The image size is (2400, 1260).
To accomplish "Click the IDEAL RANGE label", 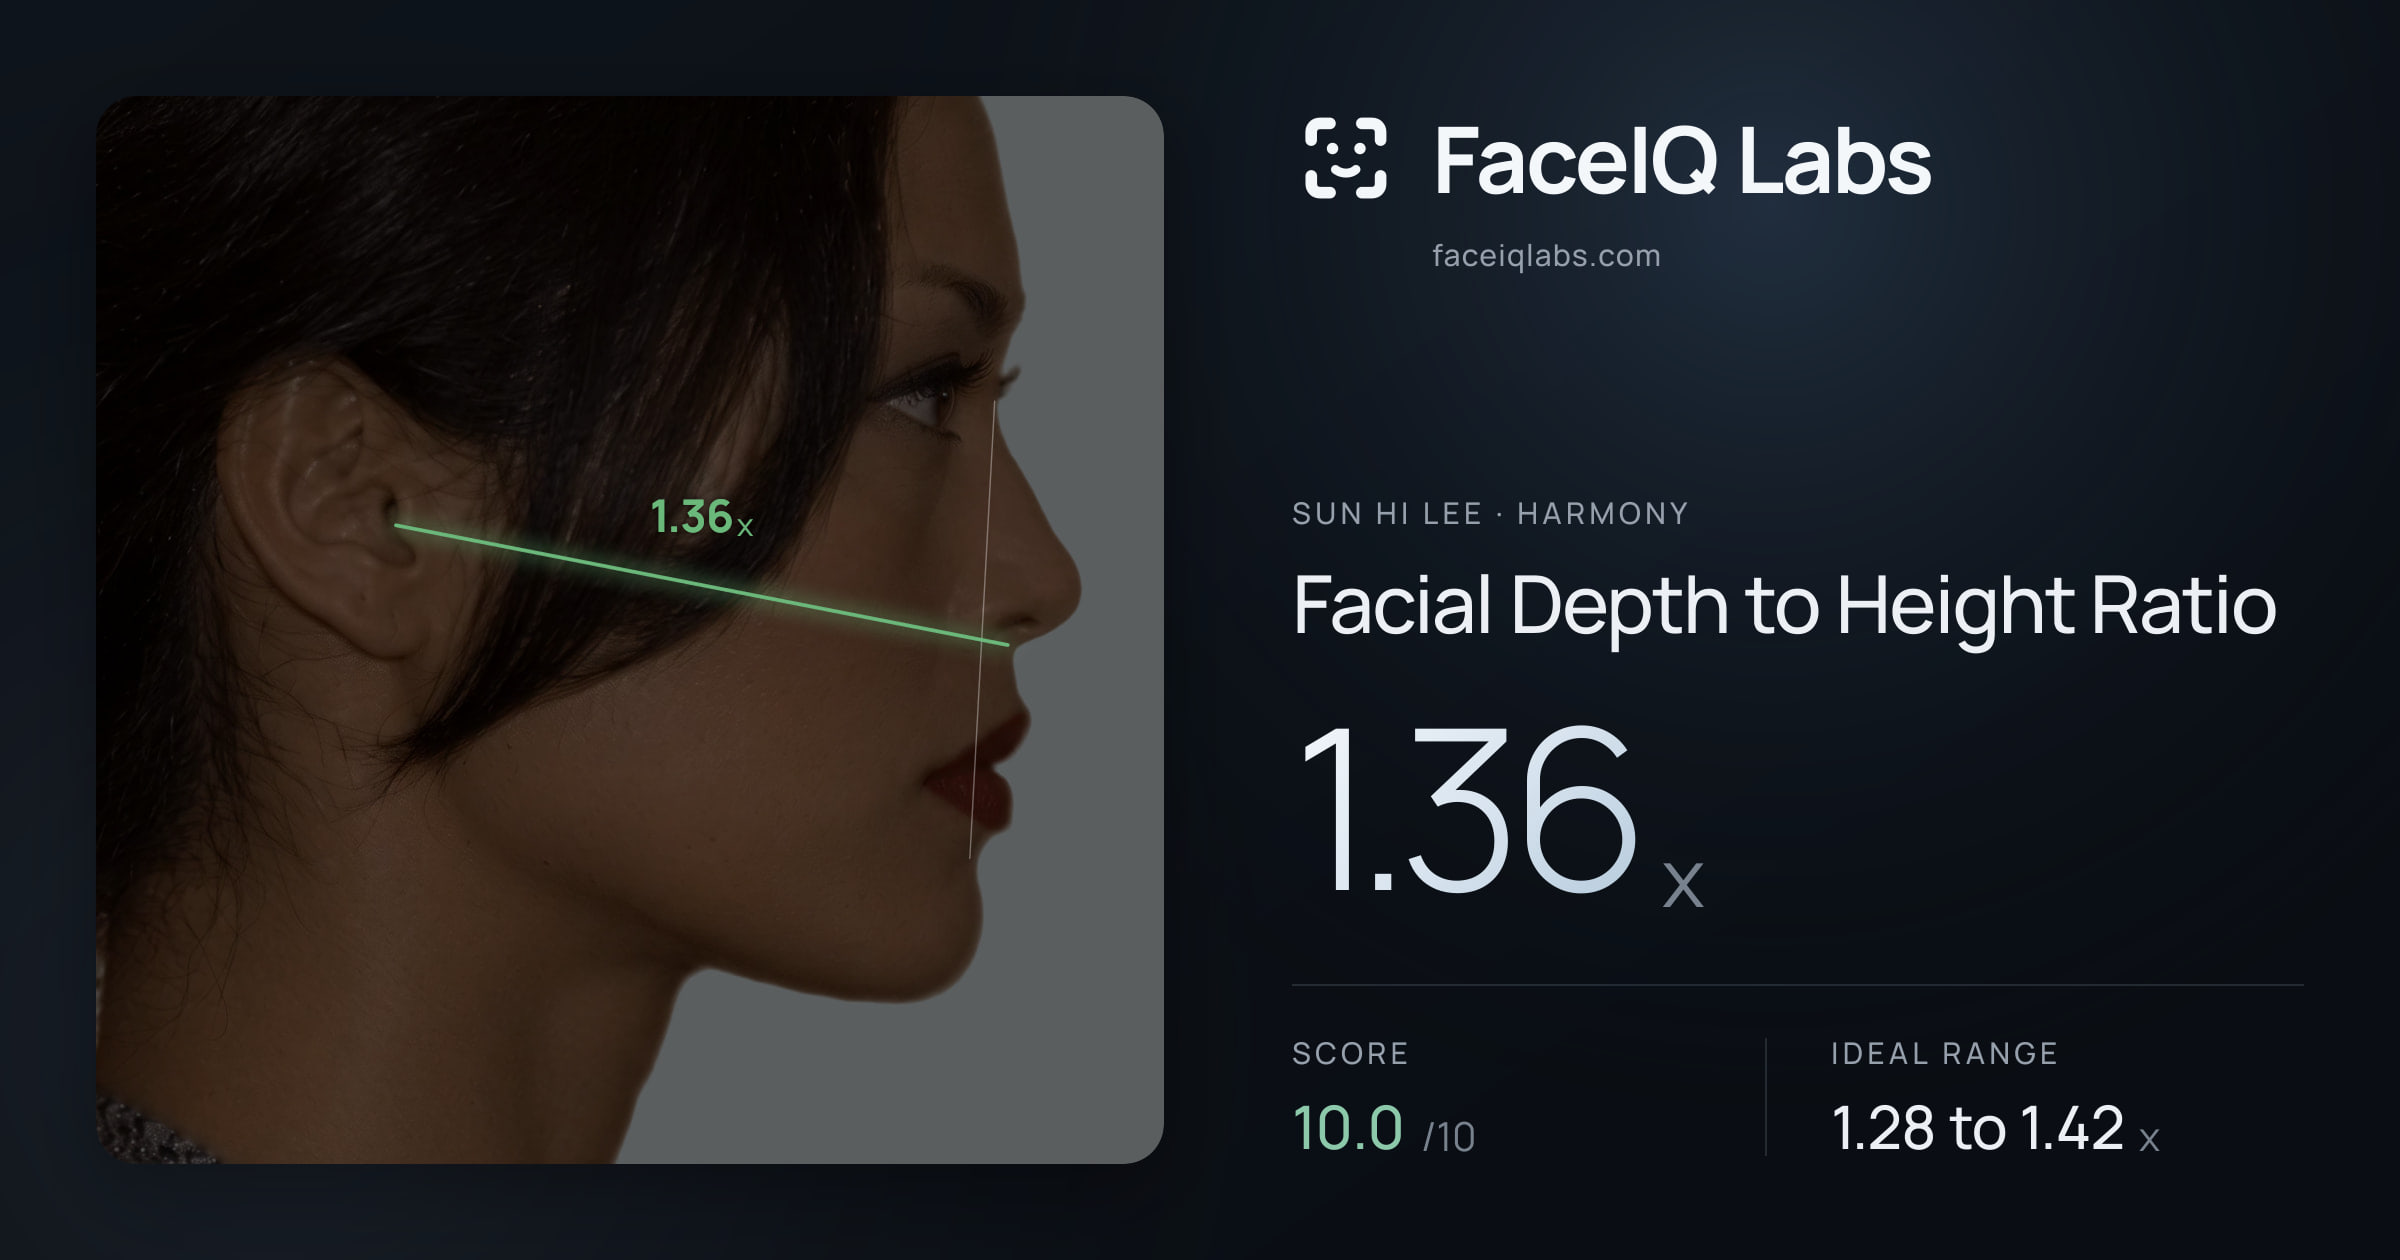I will (1944, 1053).
